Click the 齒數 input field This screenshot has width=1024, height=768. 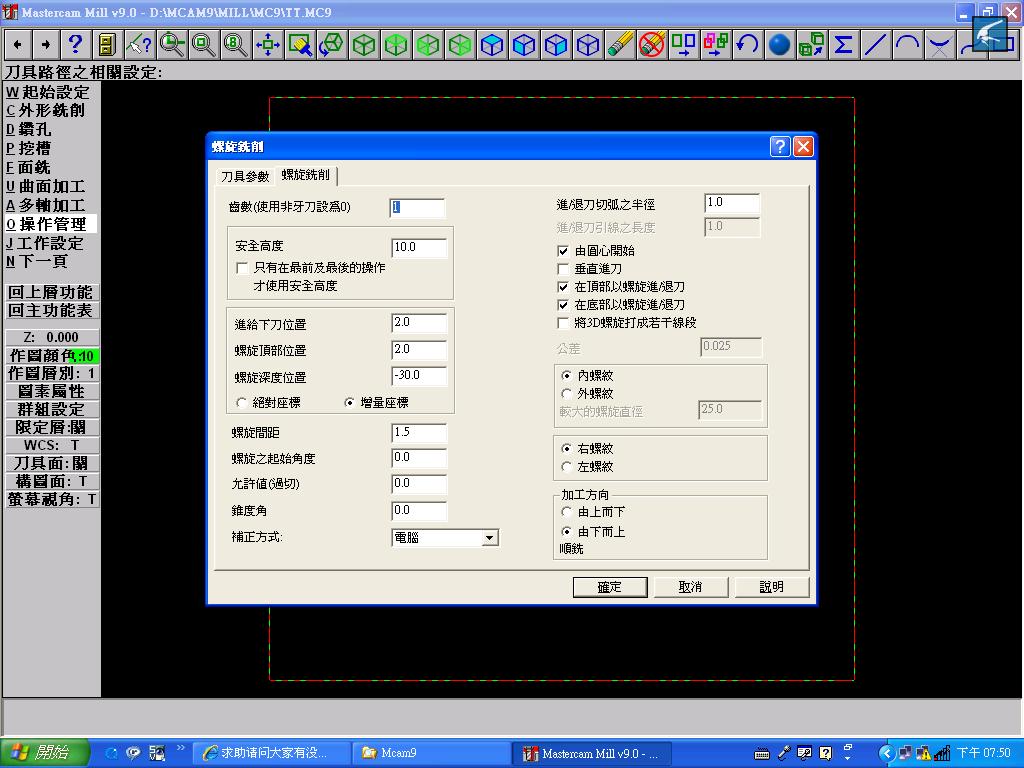[417, 208]
